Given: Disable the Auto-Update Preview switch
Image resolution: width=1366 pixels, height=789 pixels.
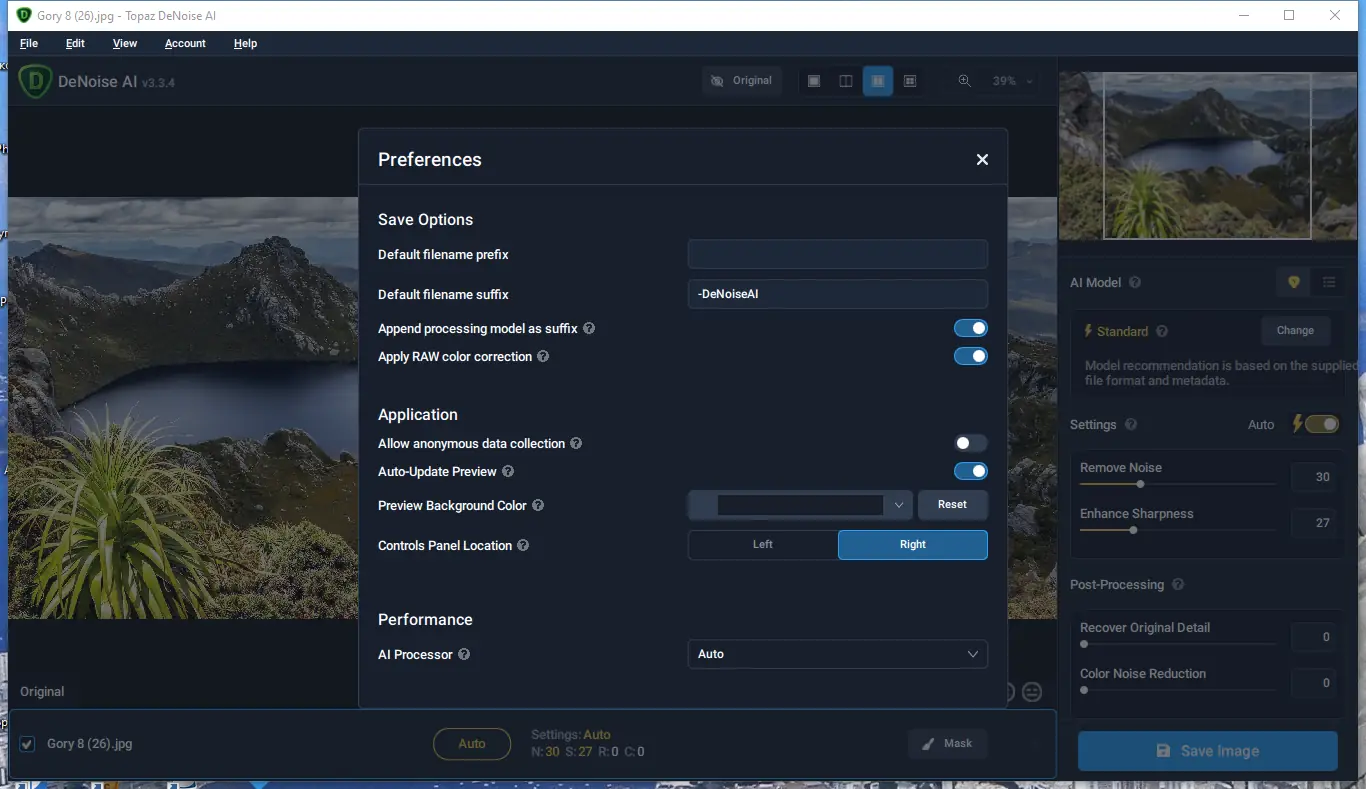Looking at the screenshot, I should [971, 471].
